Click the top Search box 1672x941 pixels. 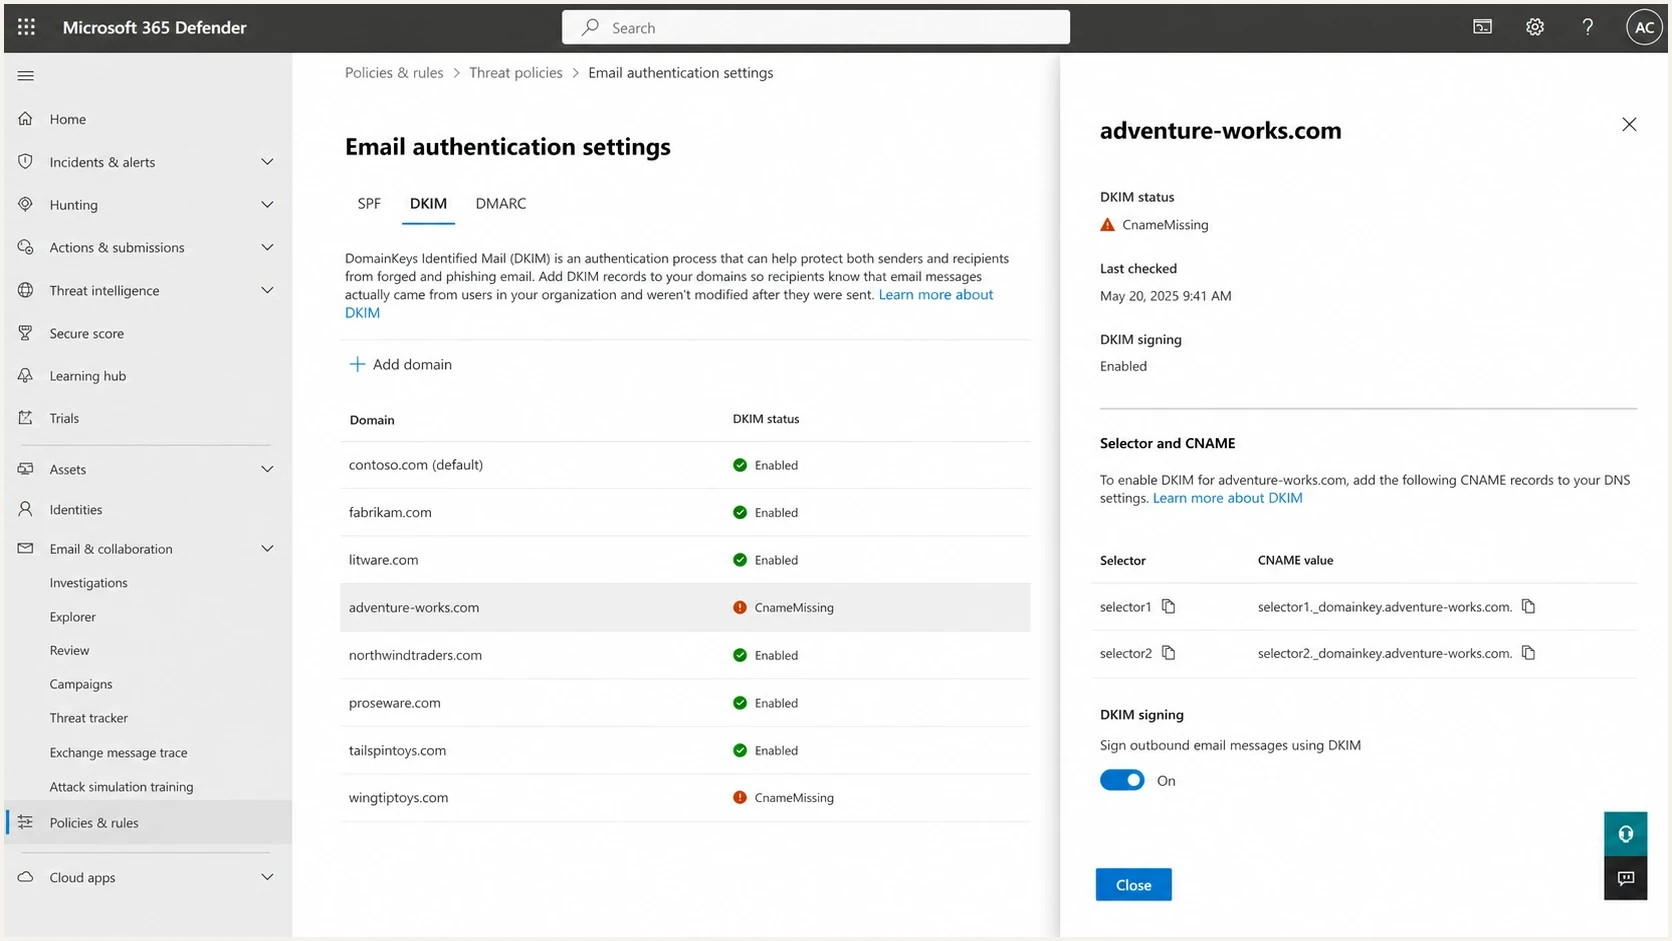tap(816, 27)
